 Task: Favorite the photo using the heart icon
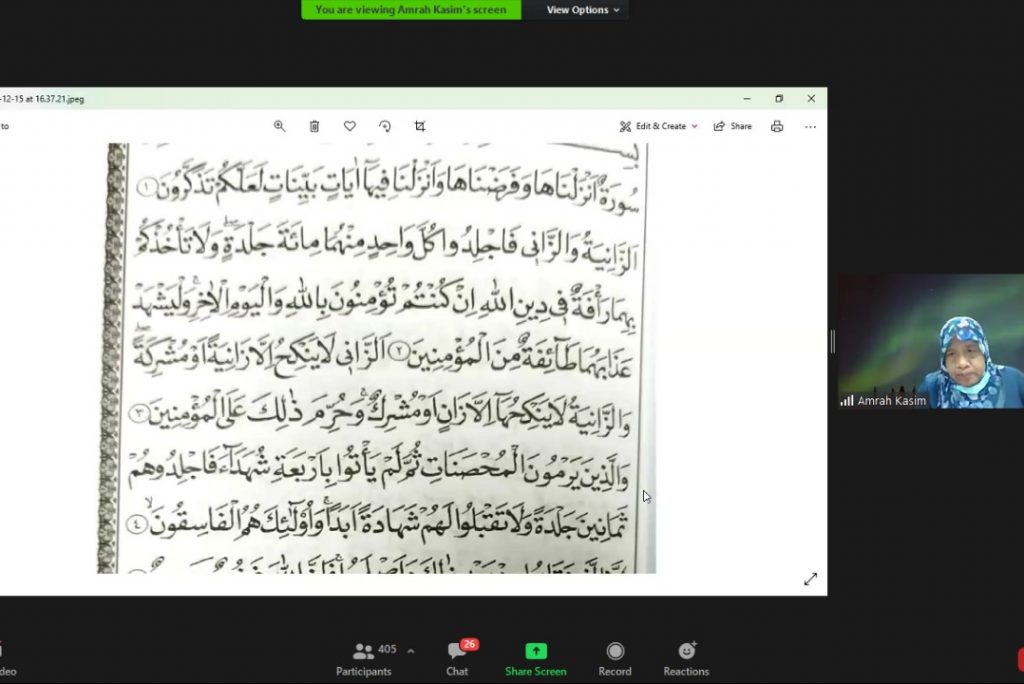[x=349, y=126]
